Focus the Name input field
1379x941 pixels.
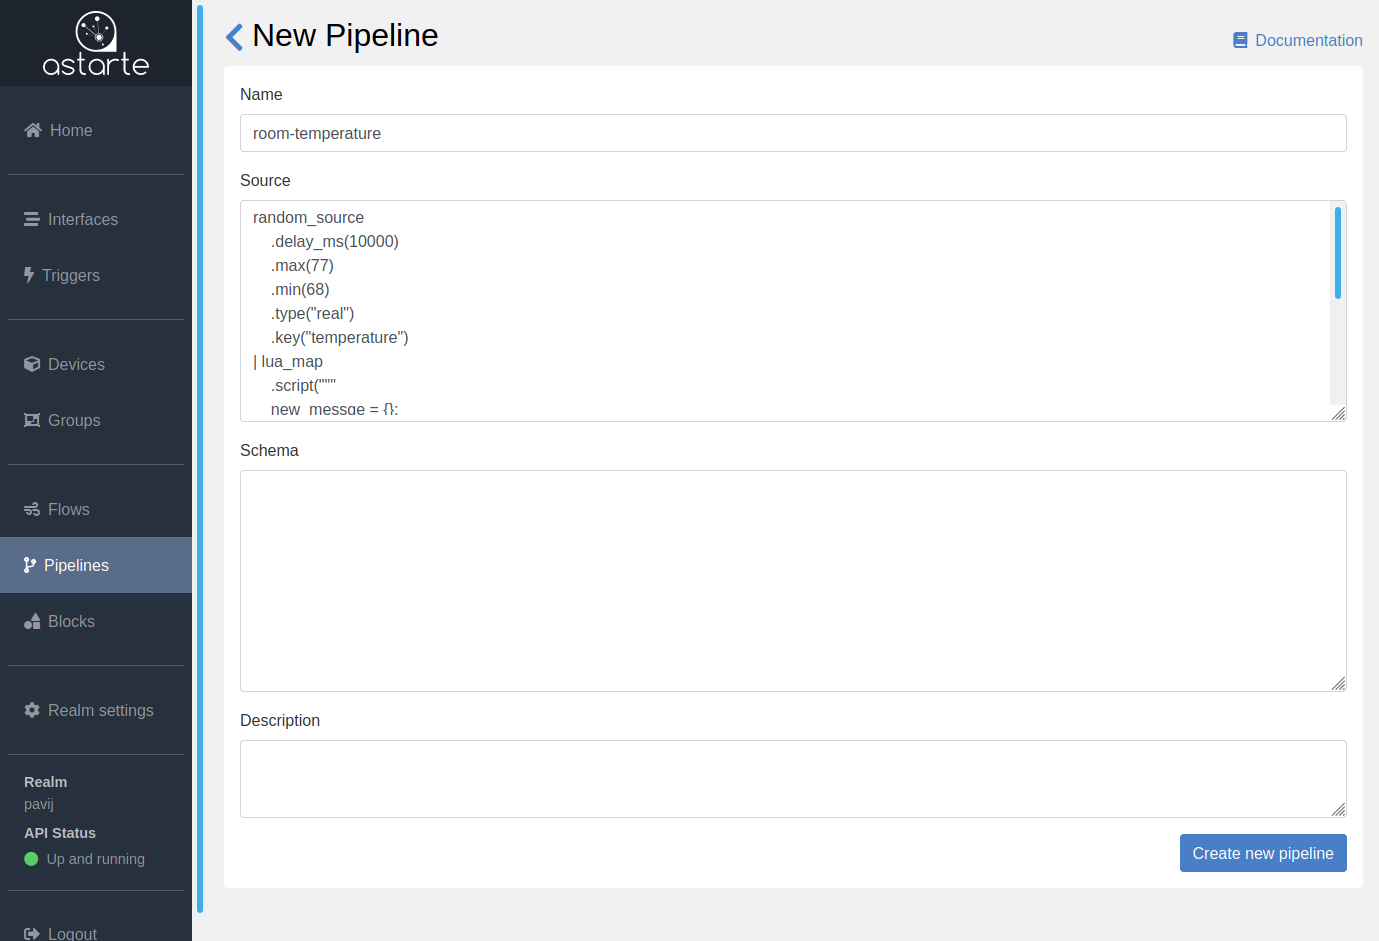793,133
